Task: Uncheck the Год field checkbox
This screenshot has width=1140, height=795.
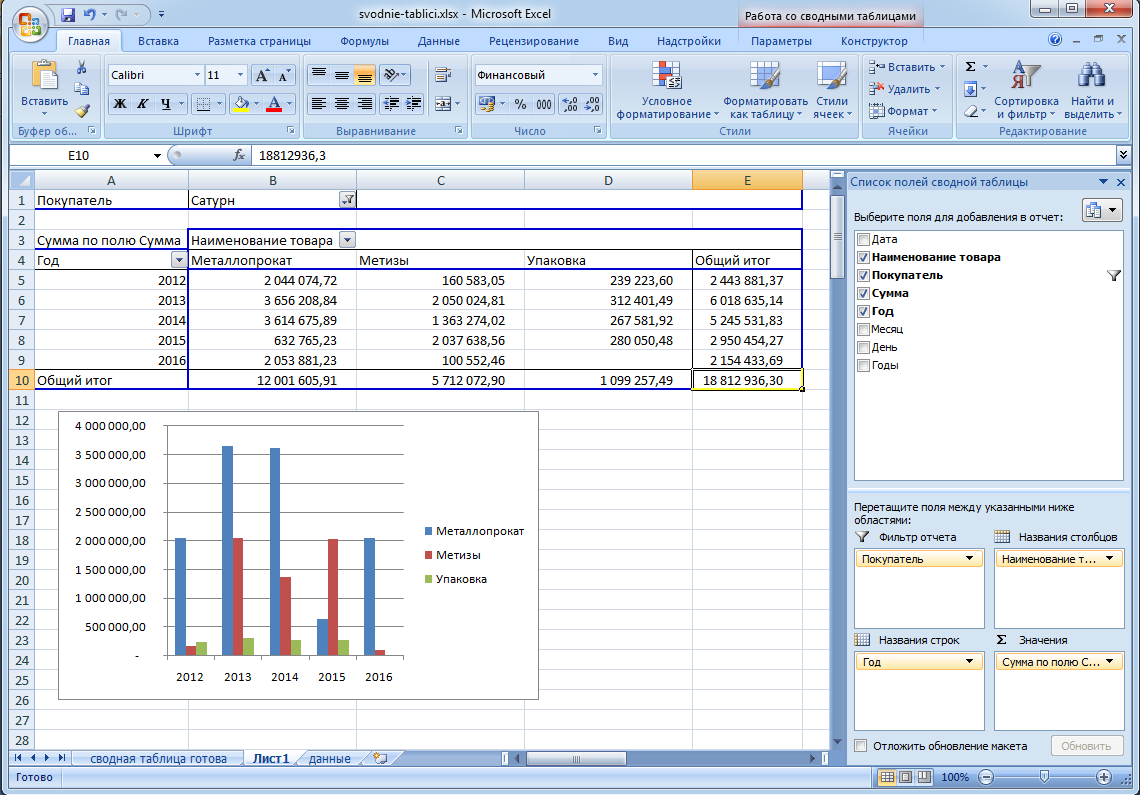Action: coord(864,311)
